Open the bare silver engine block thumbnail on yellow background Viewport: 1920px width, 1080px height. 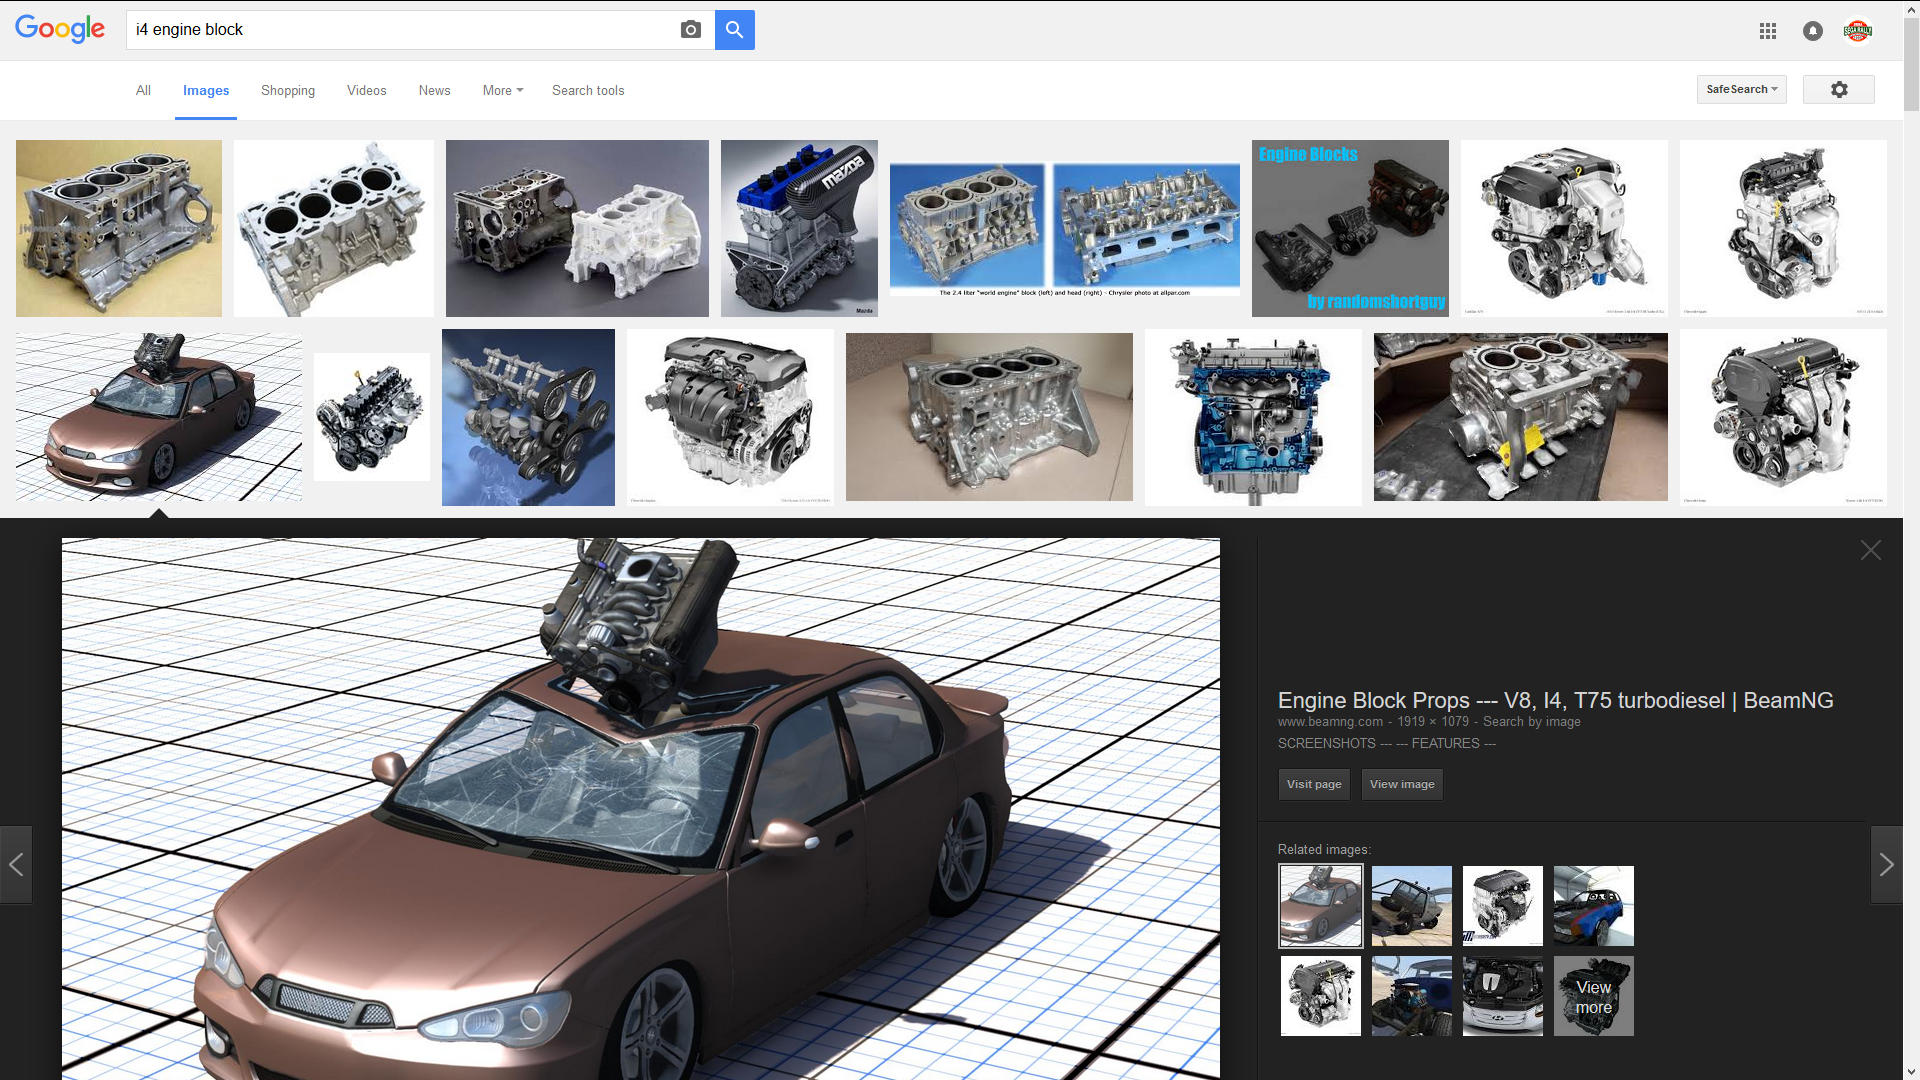(119, 228)
